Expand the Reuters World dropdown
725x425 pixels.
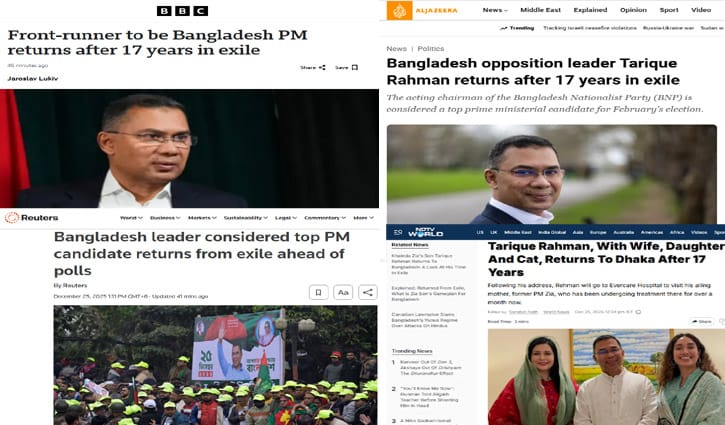point(131,218)
